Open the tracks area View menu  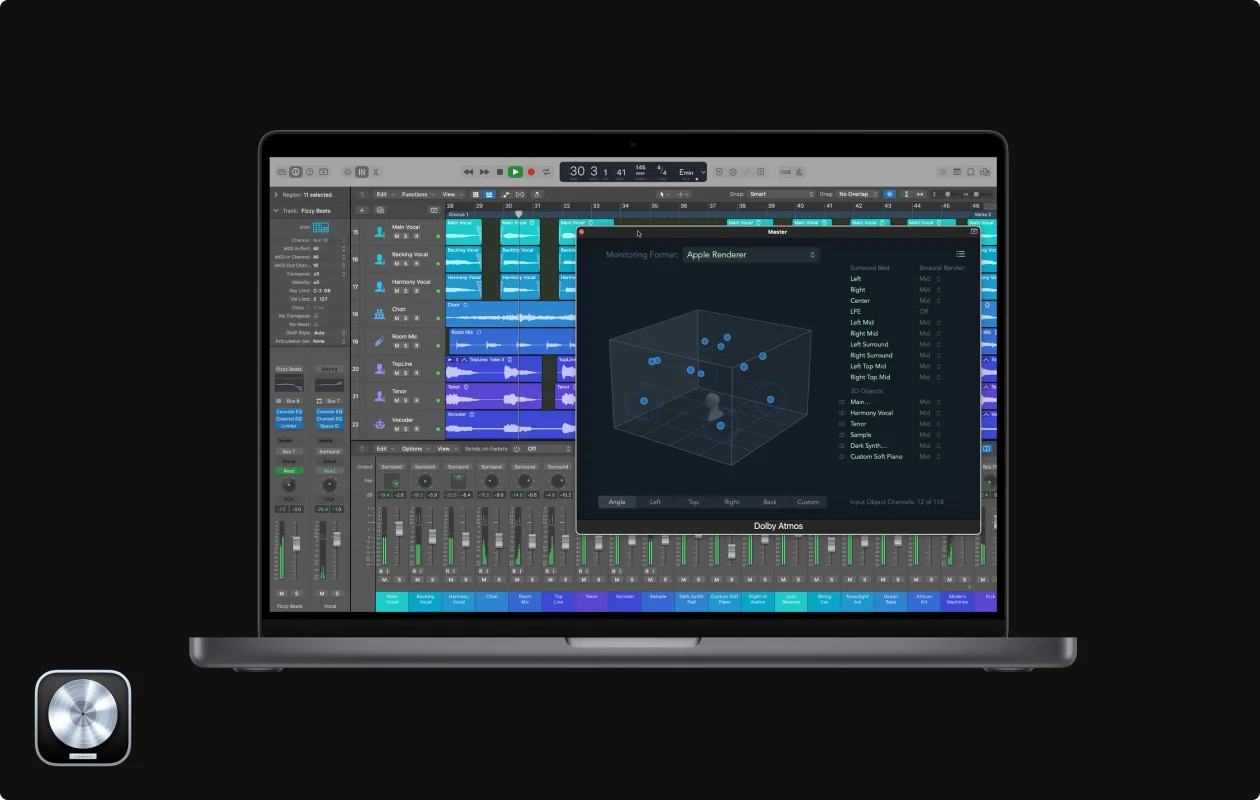coord(452,194)
